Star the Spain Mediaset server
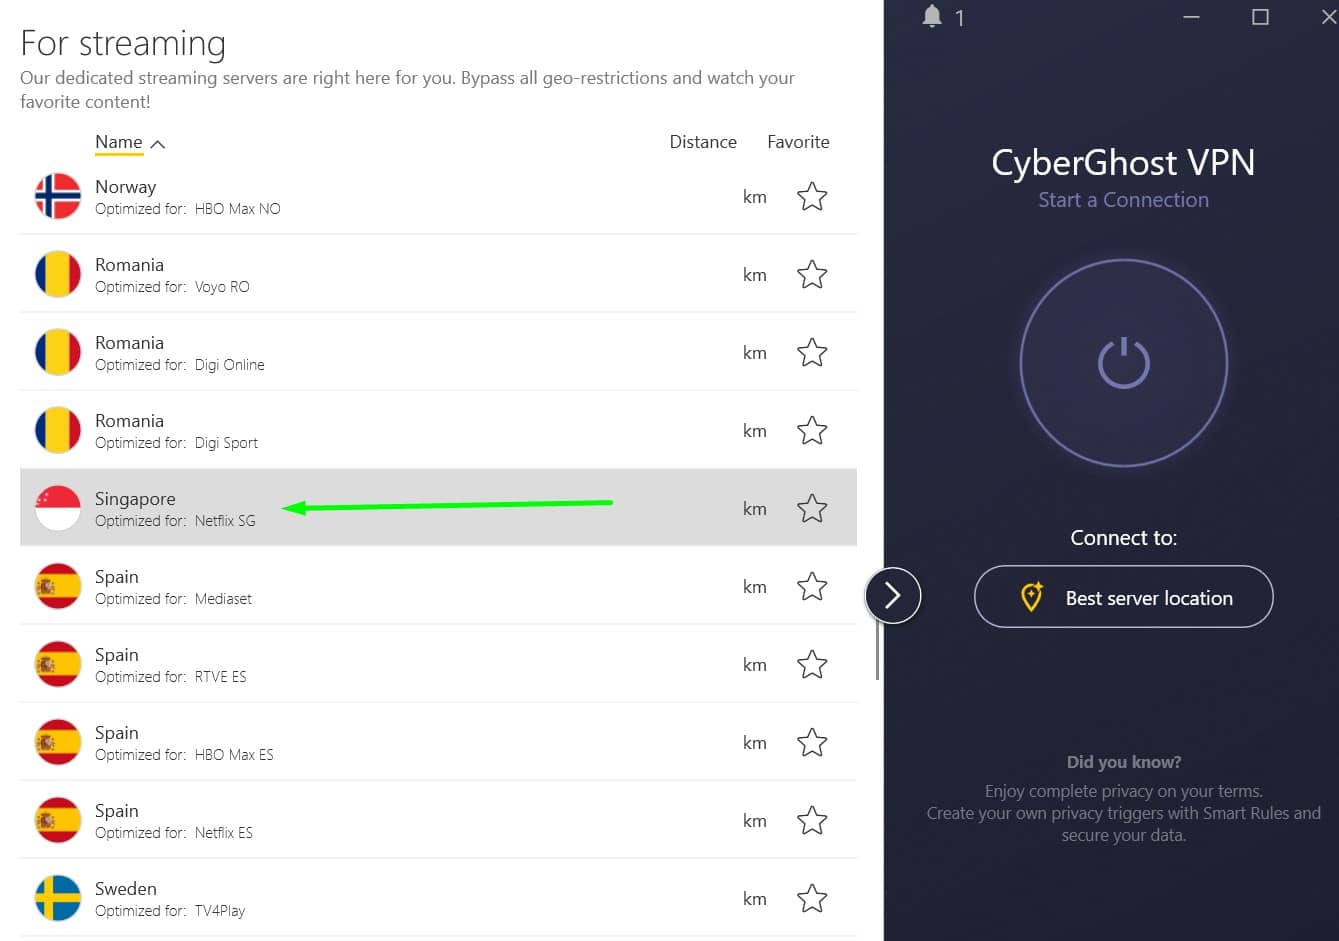 pyautogui.click(x=812, y=586)
